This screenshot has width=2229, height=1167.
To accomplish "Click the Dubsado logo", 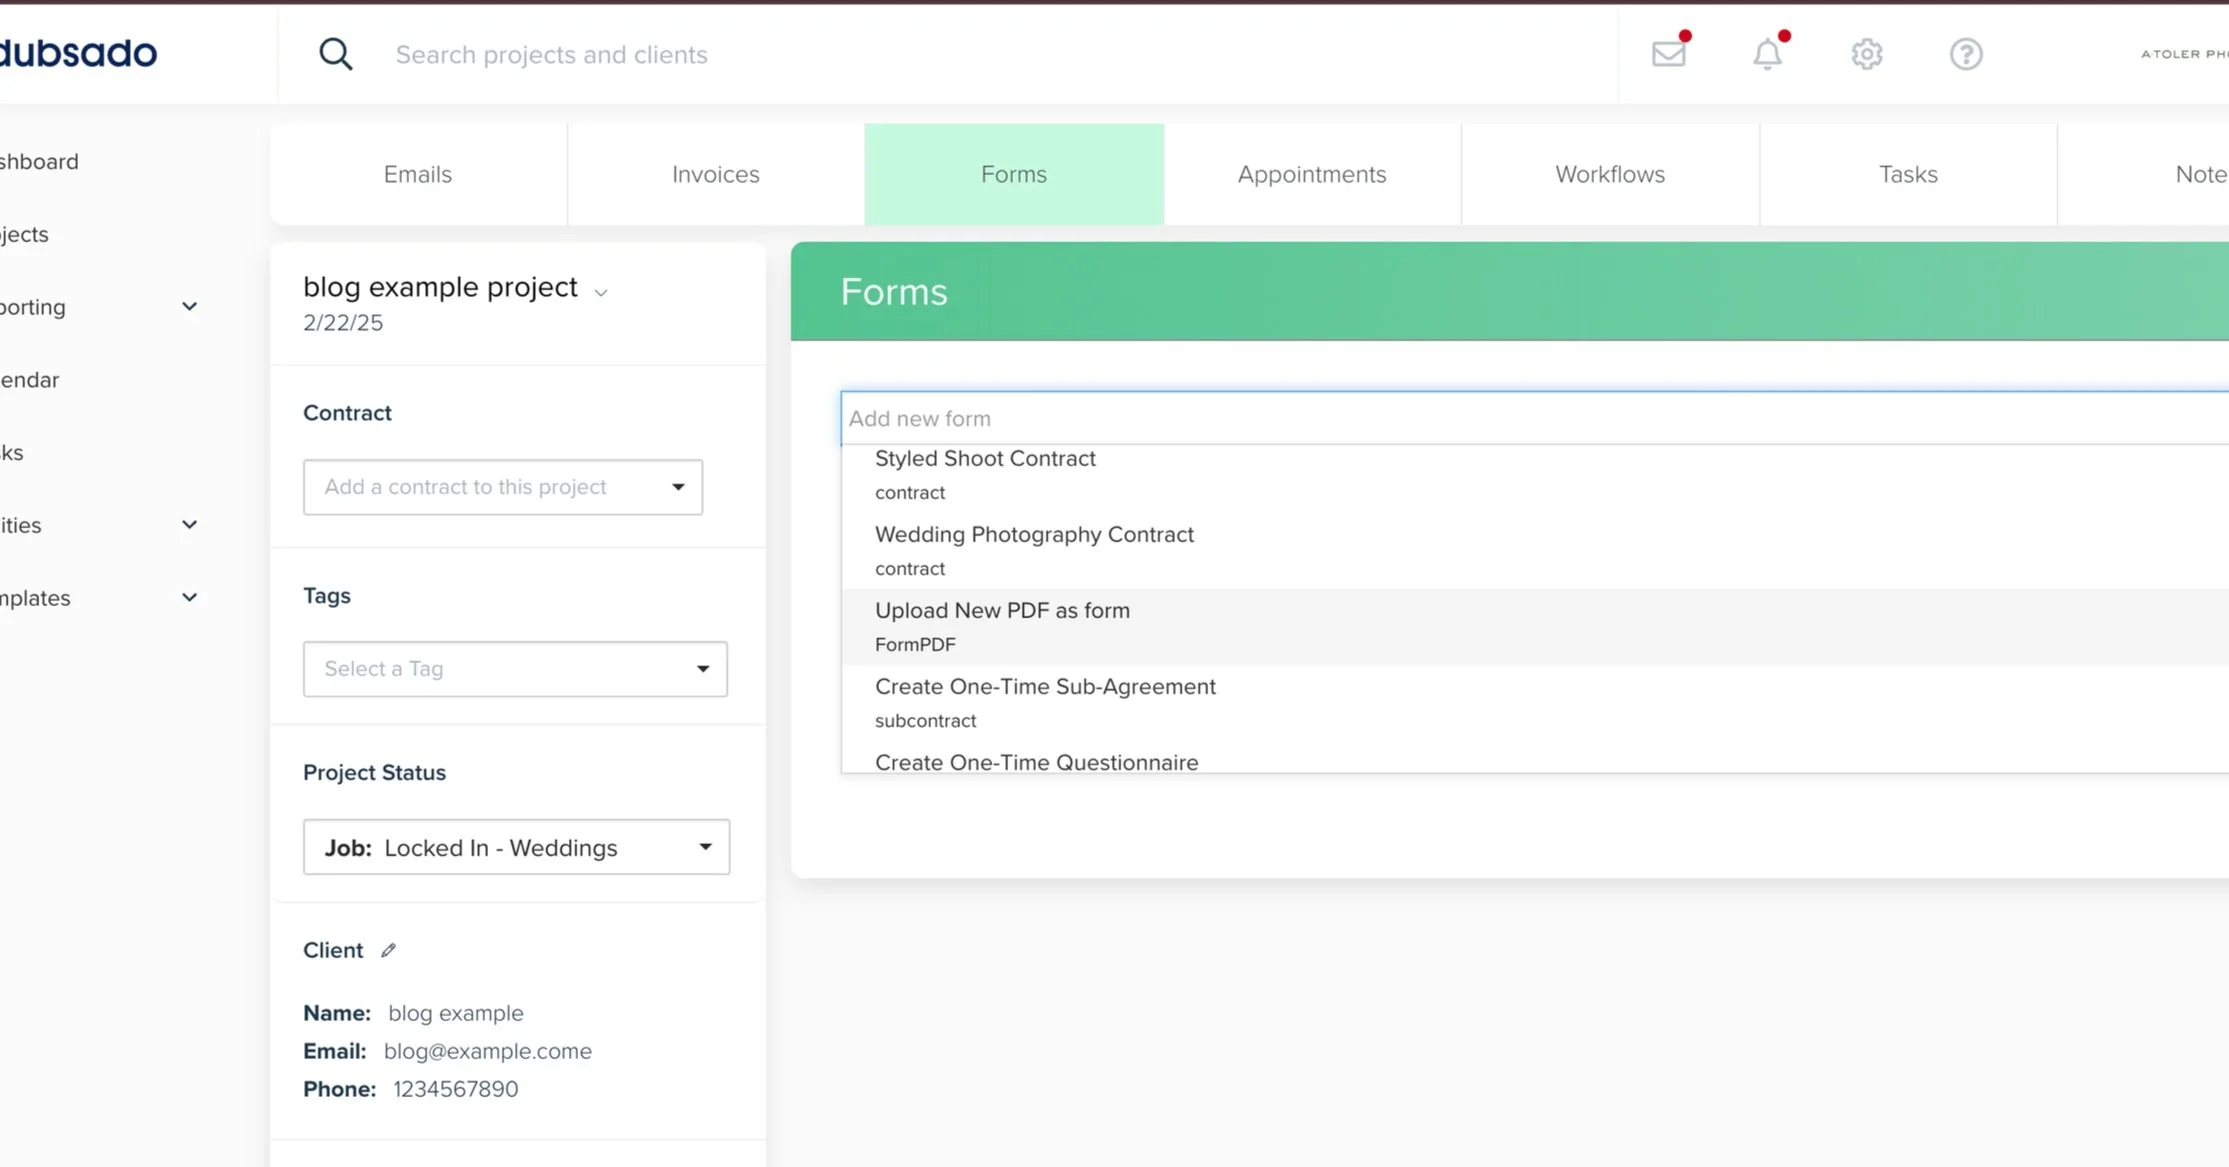I will pos(78,53).
